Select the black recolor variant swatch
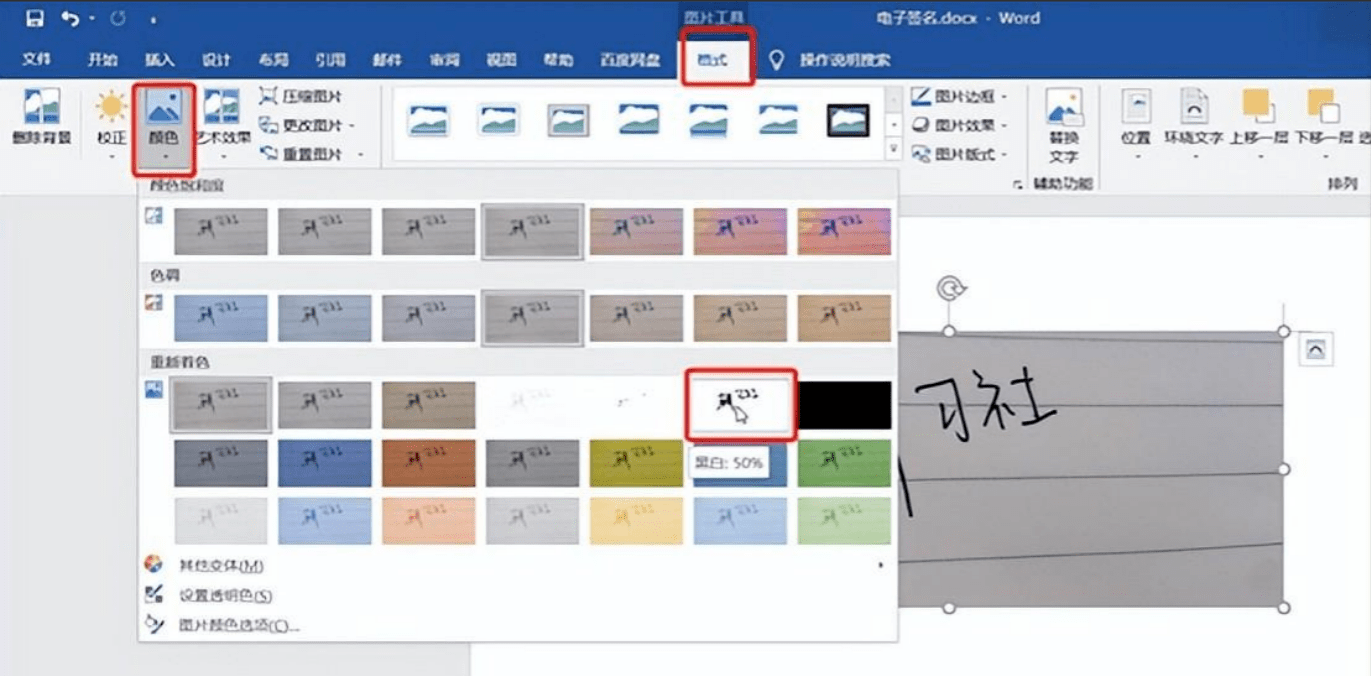This screenshot has width=1371, height=676. point(843,403)
